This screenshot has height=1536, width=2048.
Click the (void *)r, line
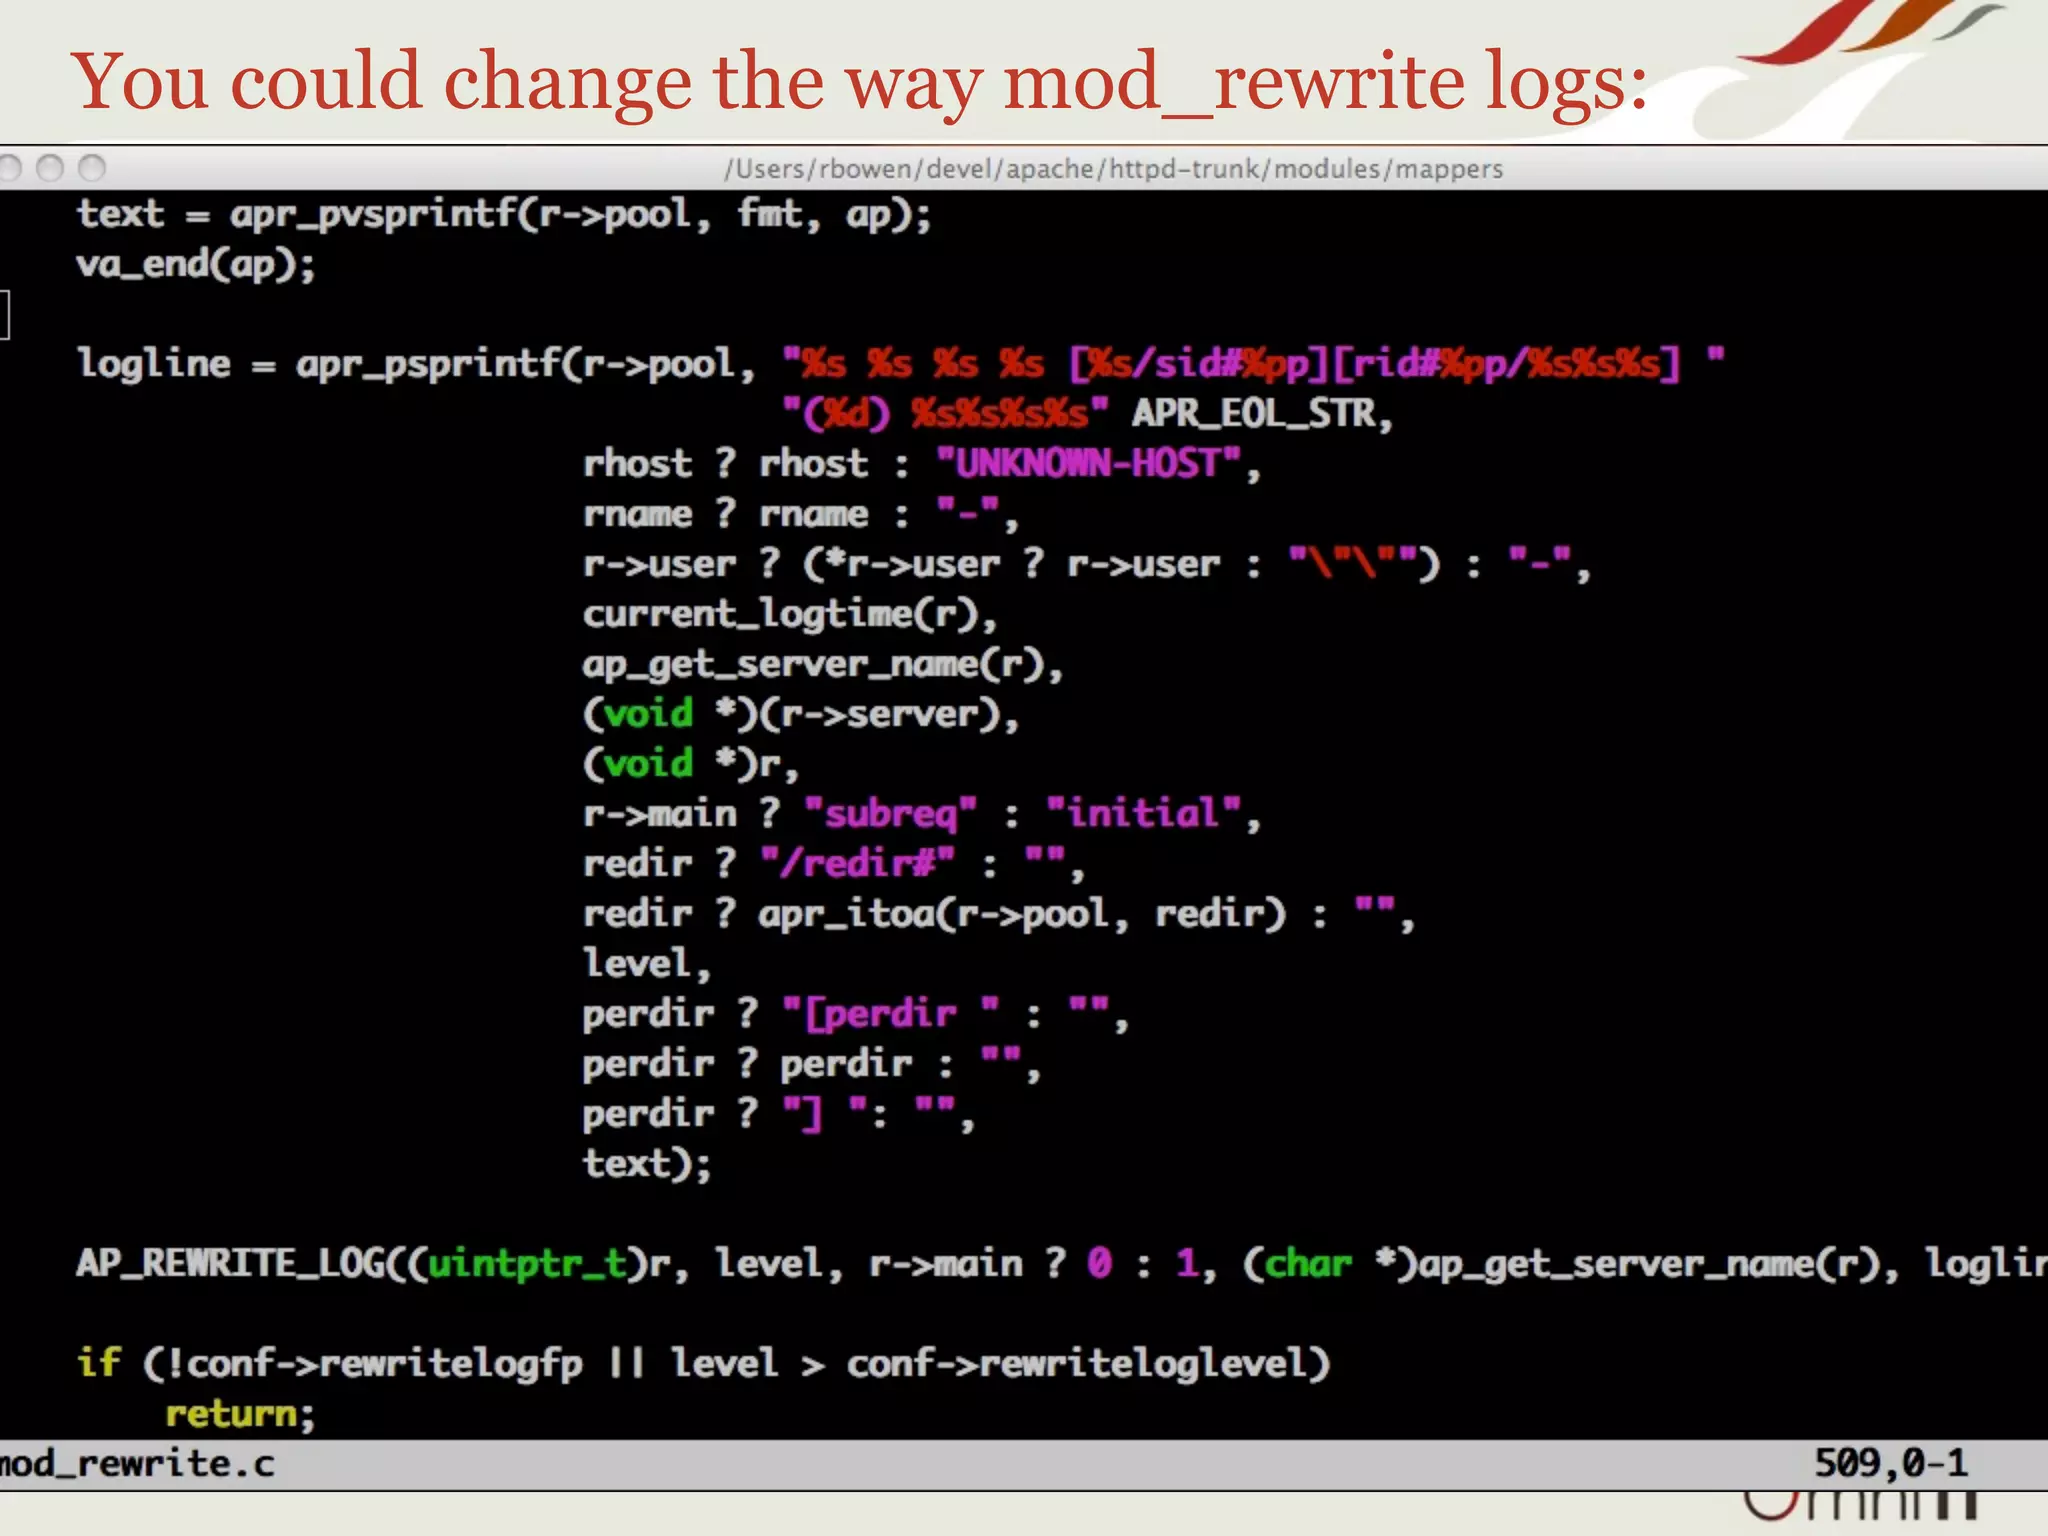[691, 764]
